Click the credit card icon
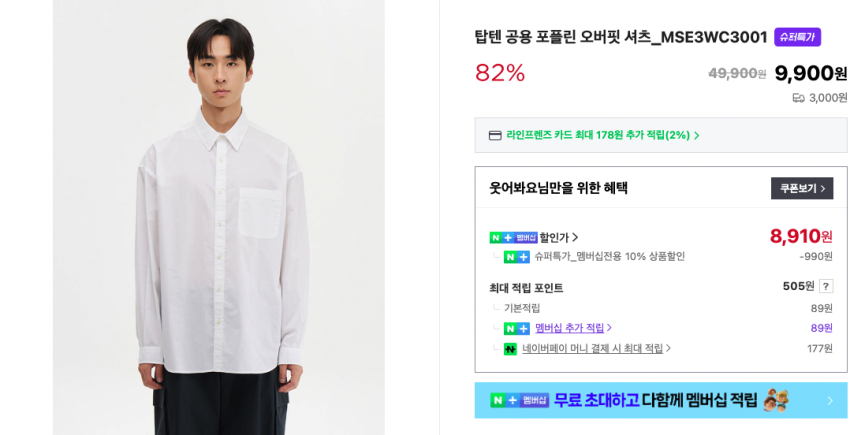850x435 pixels. point(495,135)
